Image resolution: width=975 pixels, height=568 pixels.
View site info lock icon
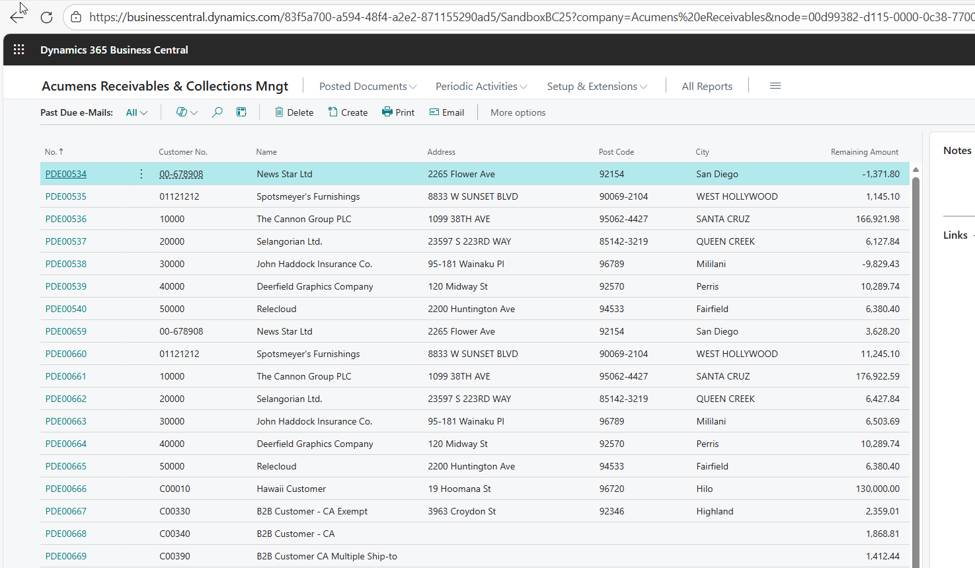tap(76, 17)
